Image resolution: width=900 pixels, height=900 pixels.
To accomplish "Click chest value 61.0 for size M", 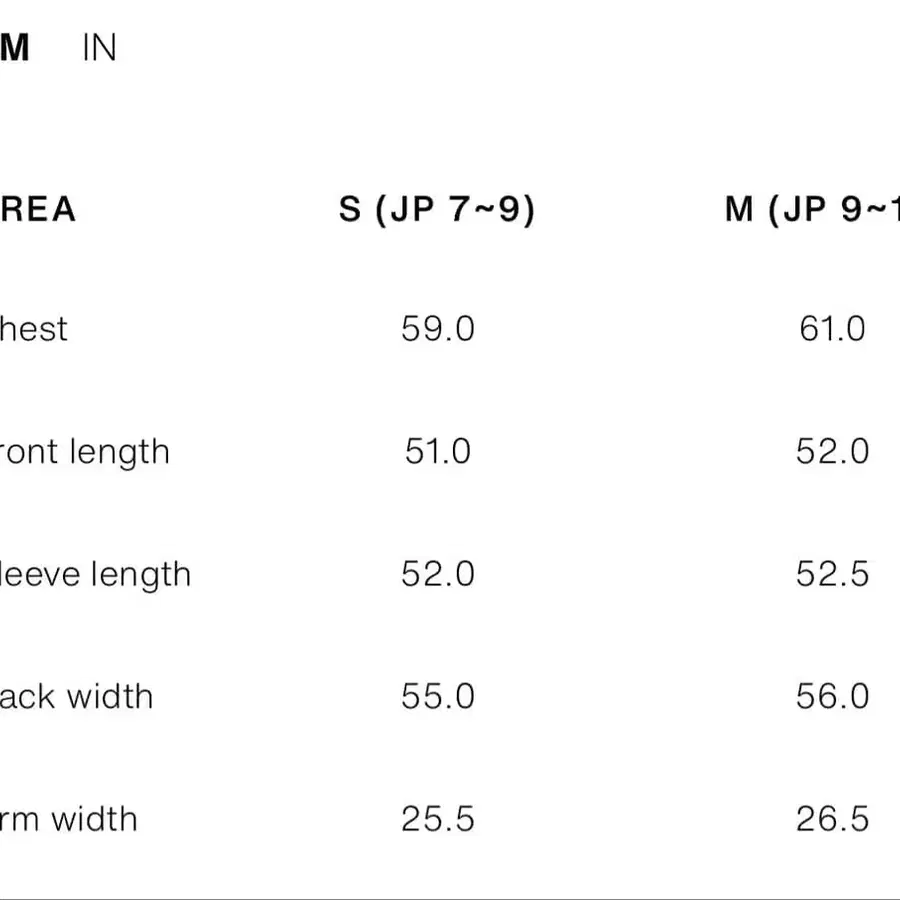I will (x=832, y=329).
